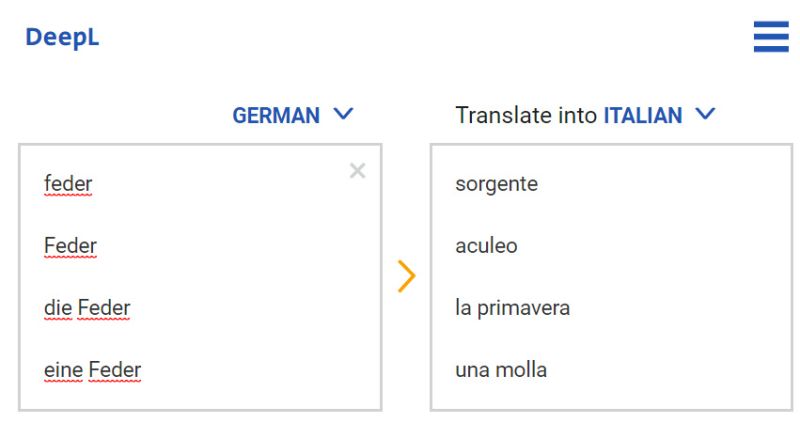800x423 pixels.
Task: Select translation 'aculeo'
Action: [486, 246]
